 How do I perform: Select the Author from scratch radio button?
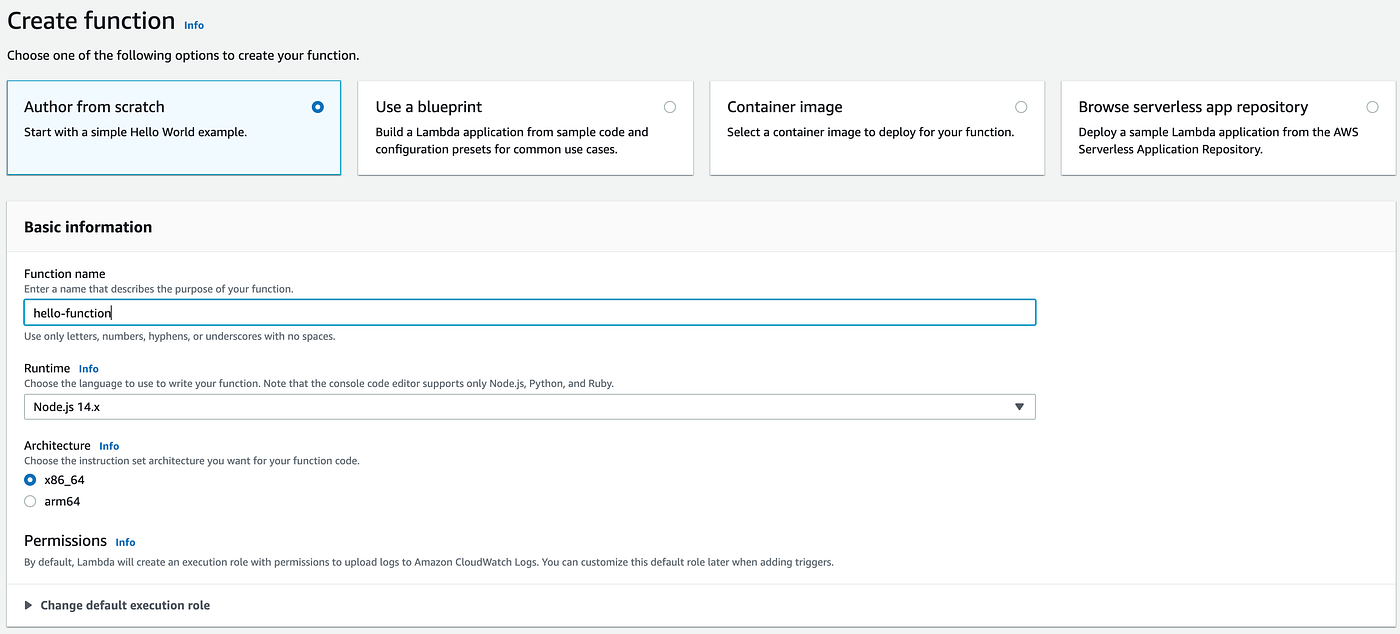coord(318,107)
